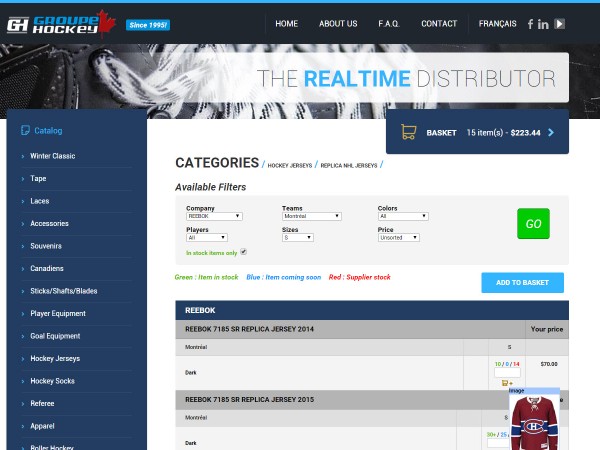Open the Players dropdown
Viewport: 600px width, 450px height.
click(207, 238)
